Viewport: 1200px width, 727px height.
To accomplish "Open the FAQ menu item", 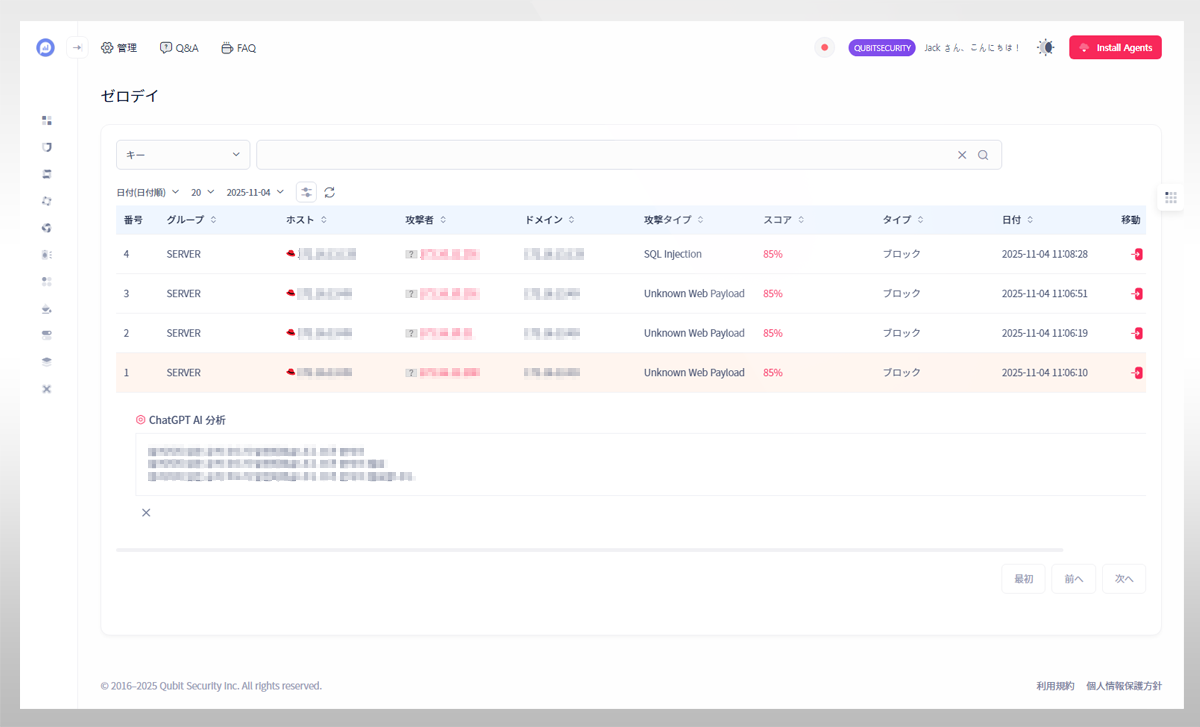I will point(238,48).
